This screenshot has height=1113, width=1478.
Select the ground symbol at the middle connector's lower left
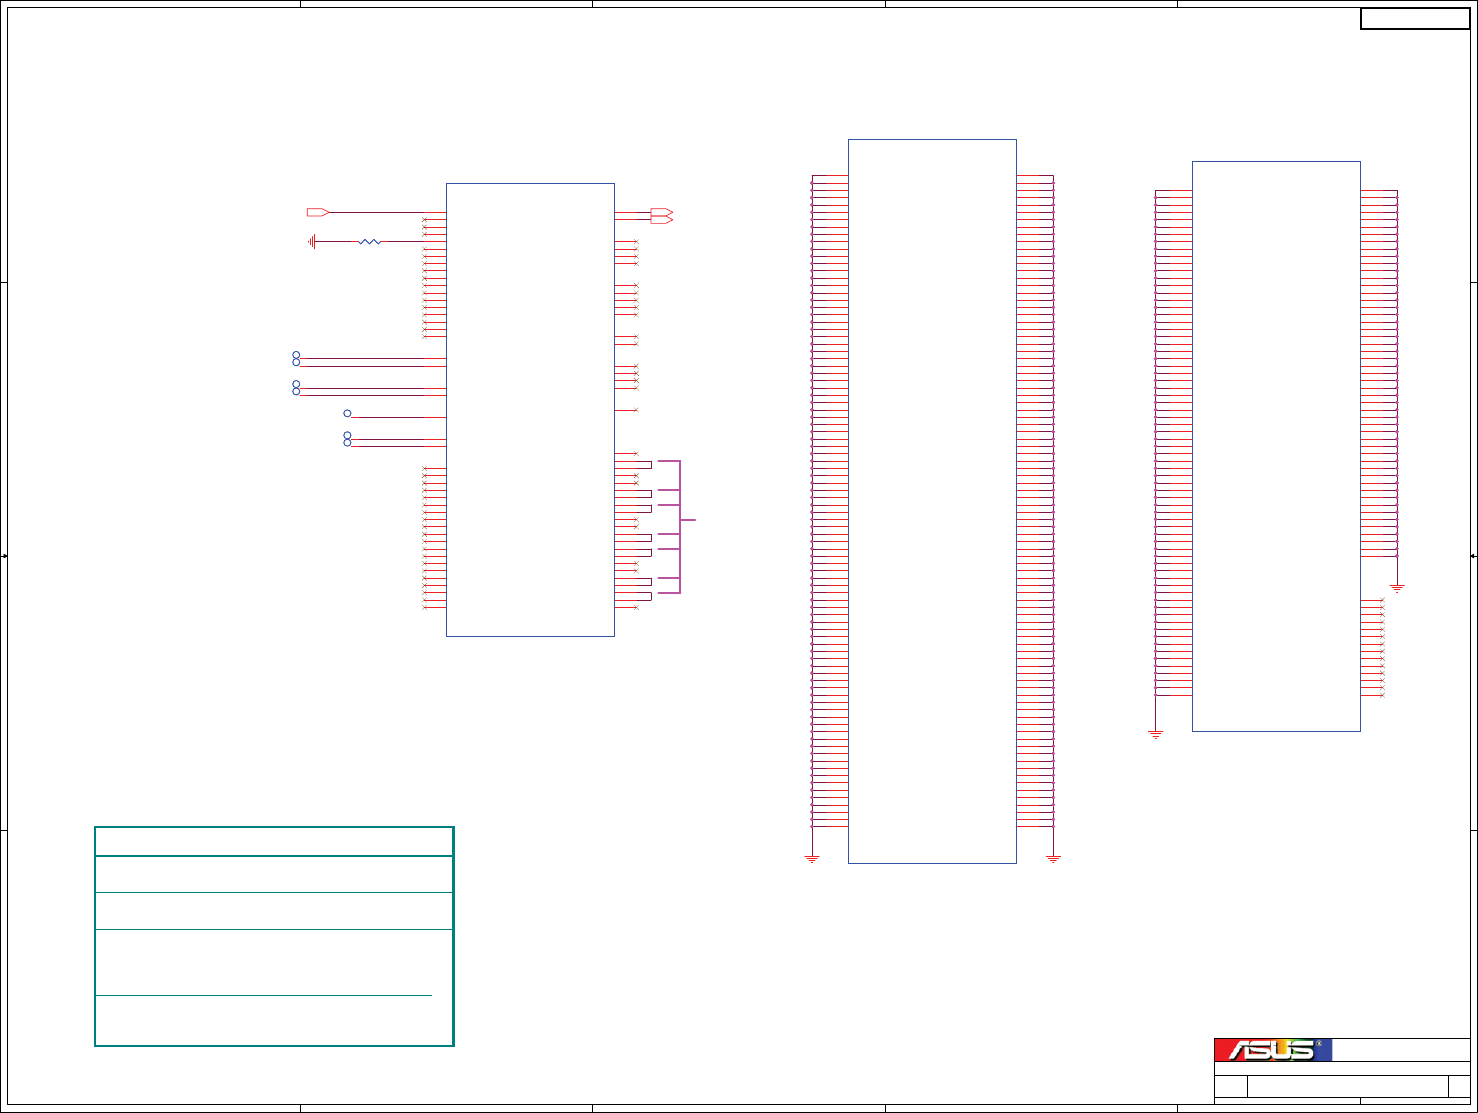[x=812, y=858]
